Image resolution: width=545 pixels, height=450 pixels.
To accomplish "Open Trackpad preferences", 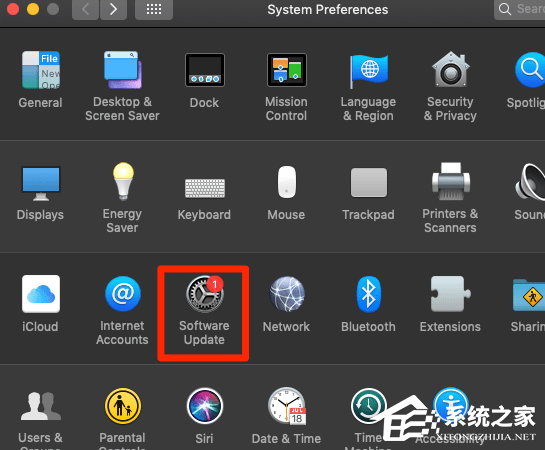I will (368, 182).
